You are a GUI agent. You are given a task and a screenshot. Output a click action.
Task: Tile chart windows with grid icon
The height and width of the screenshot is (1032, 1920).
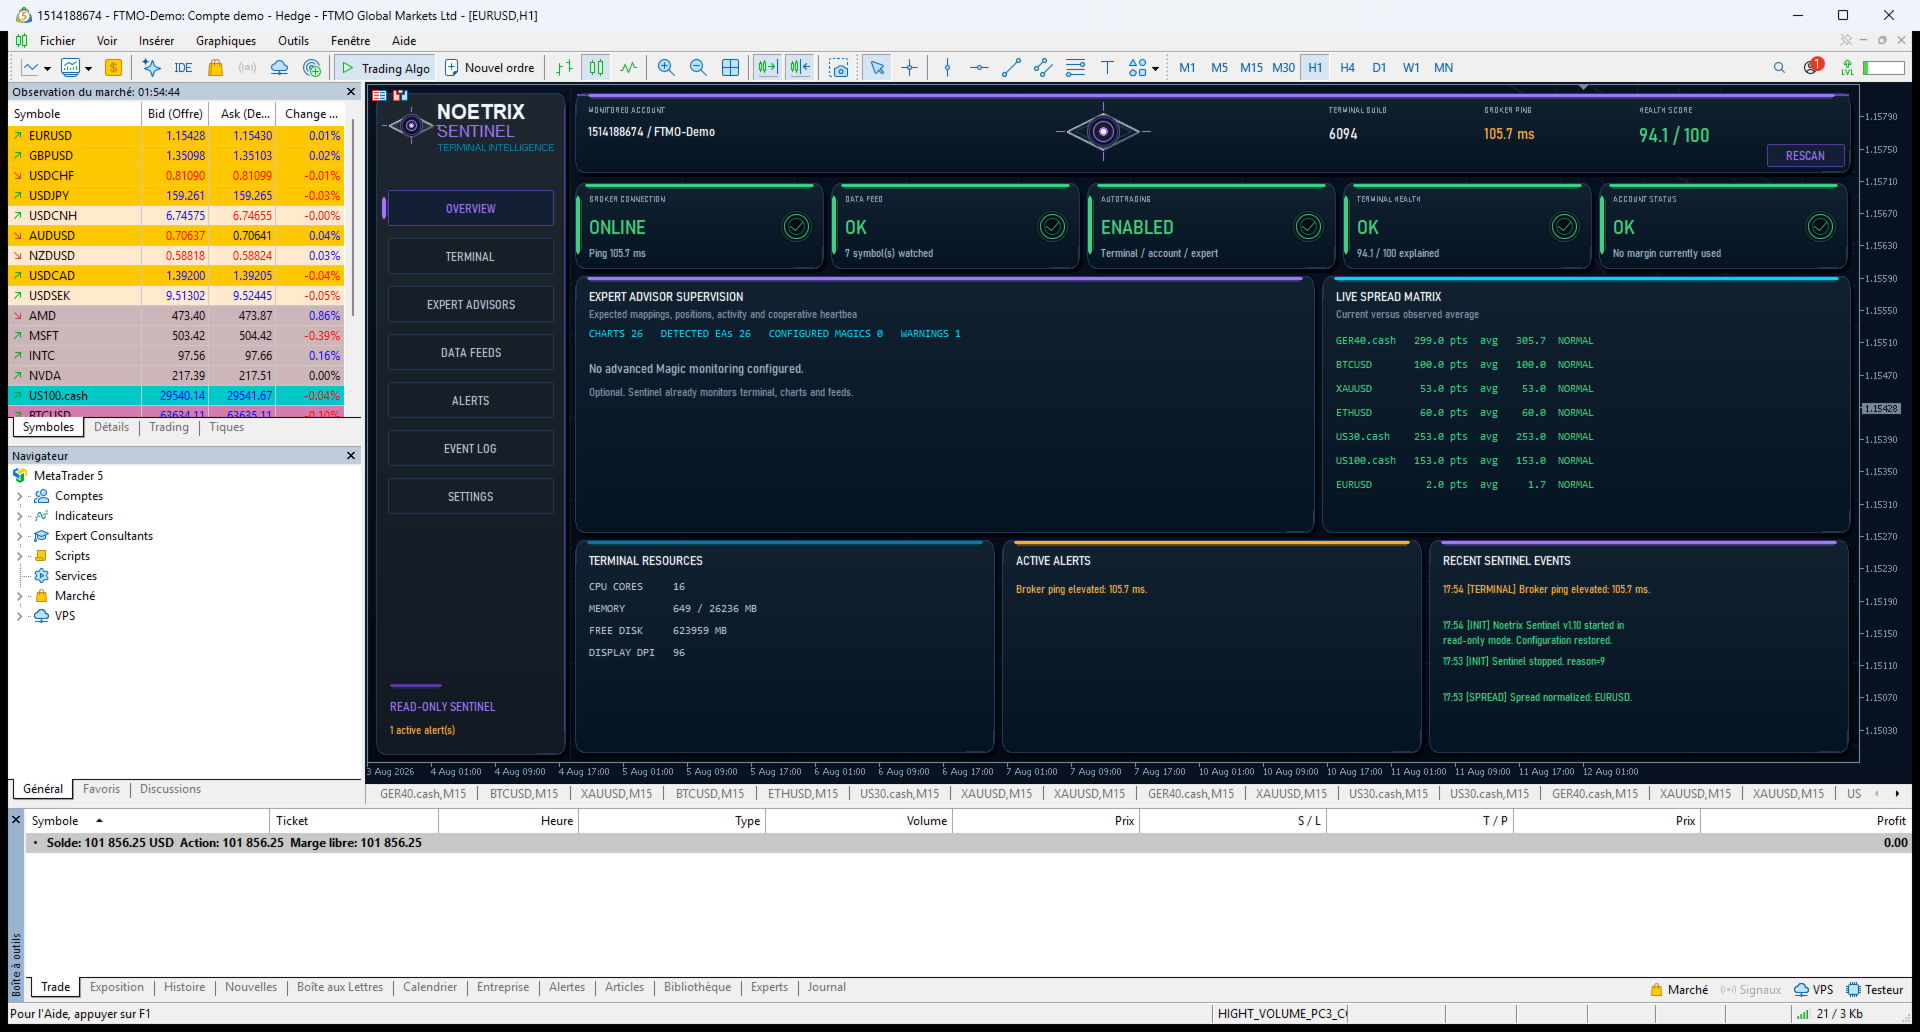click(731, 68)
